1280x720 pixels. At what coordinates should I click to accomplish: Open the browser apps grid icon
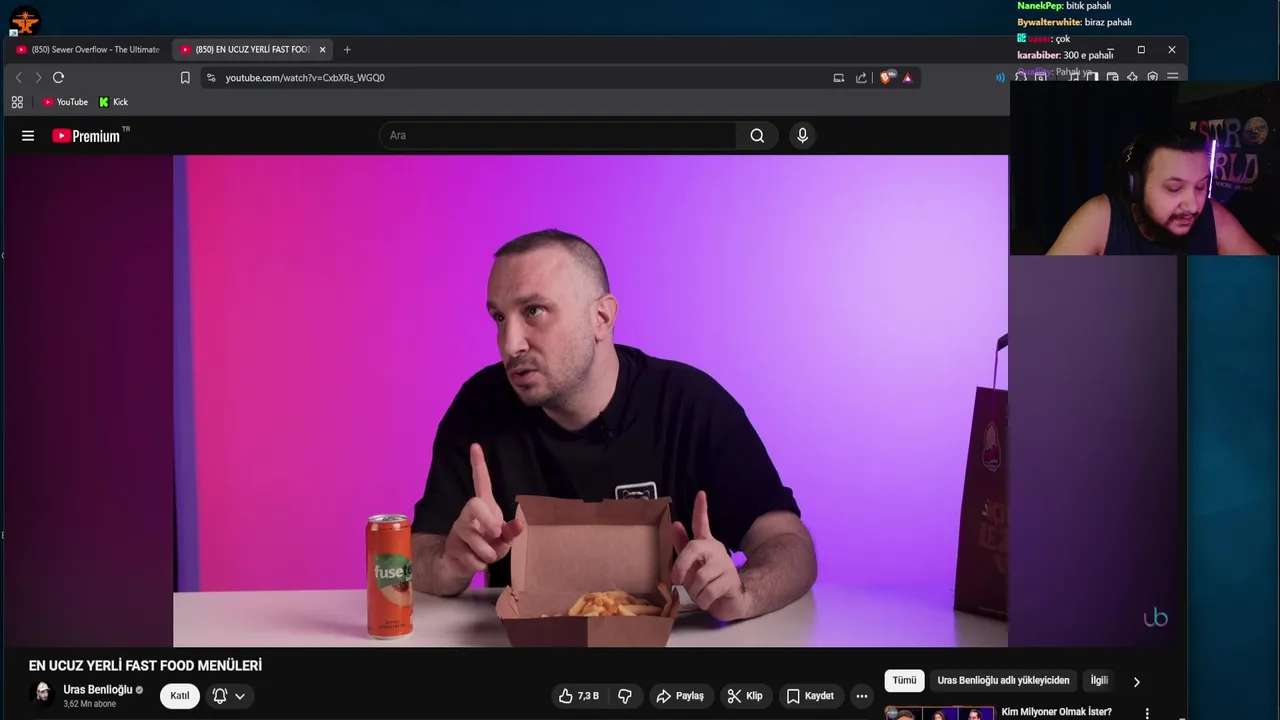pos(17,102)
